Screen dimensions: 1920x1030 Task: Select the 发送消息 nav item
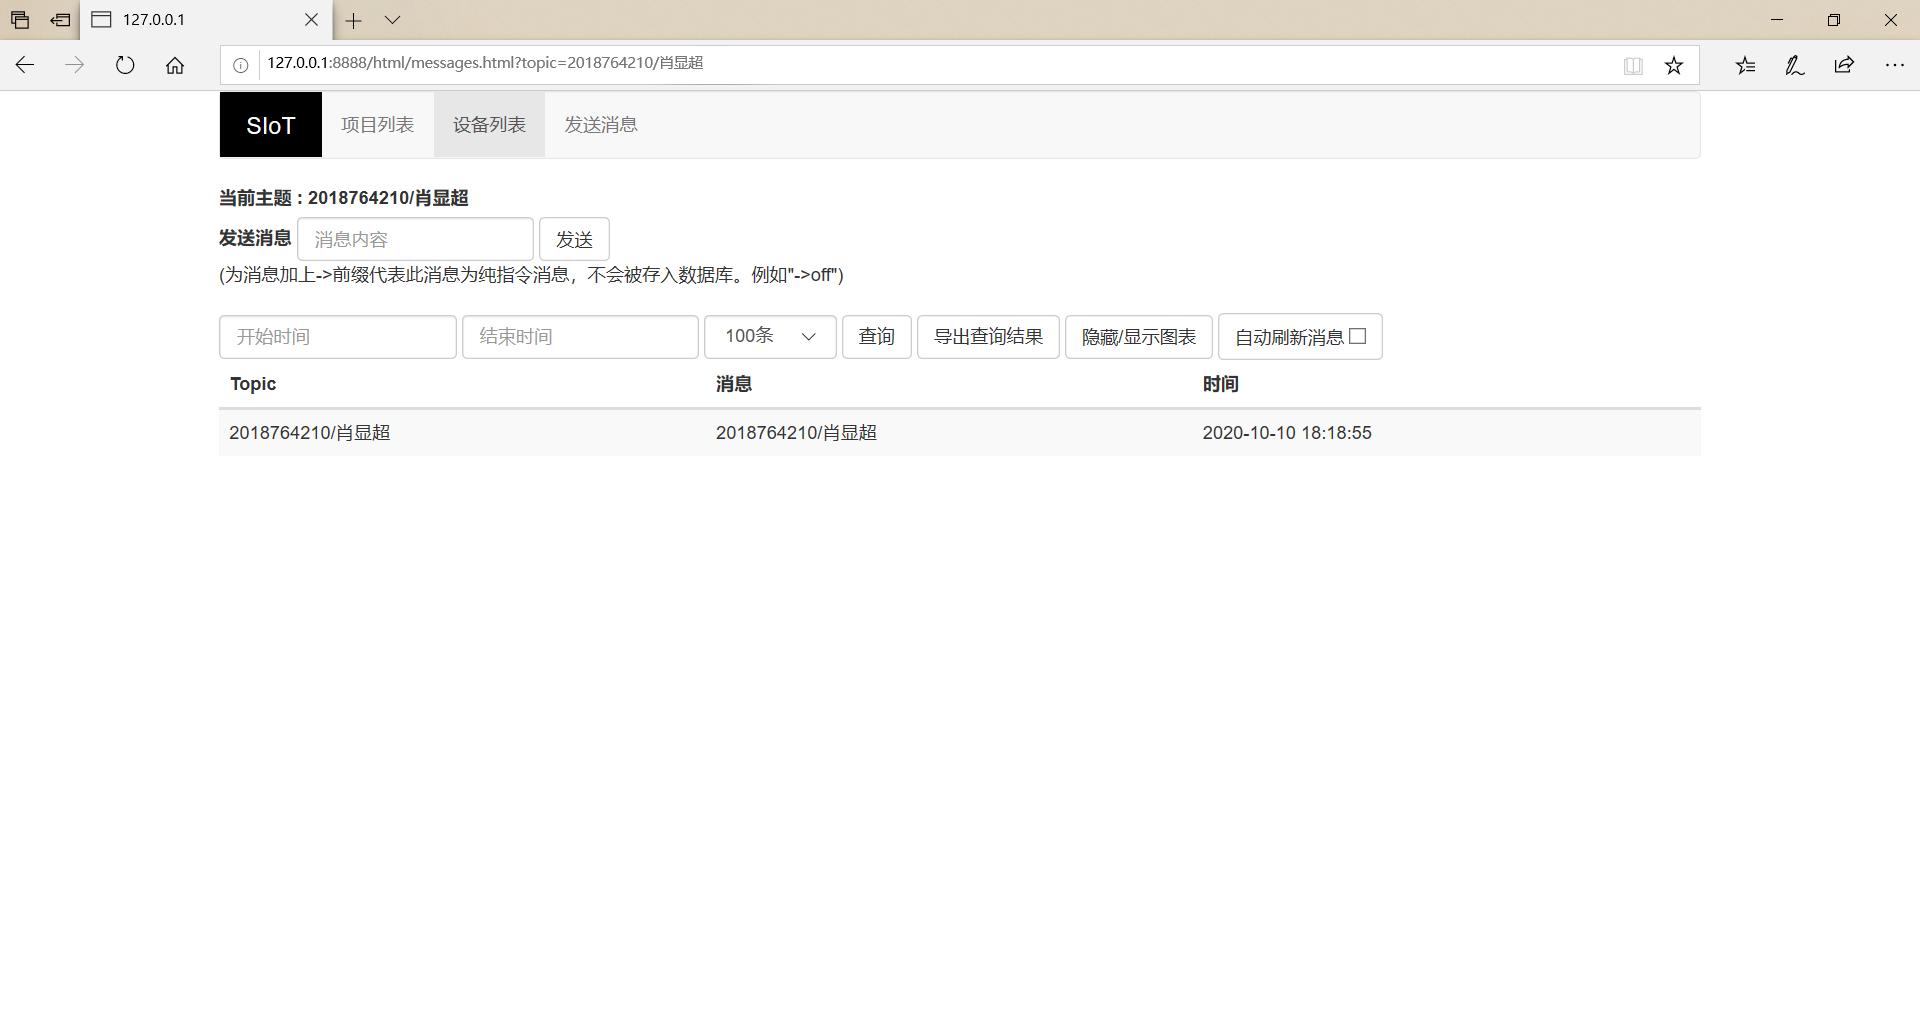click(x=600, y=124)
